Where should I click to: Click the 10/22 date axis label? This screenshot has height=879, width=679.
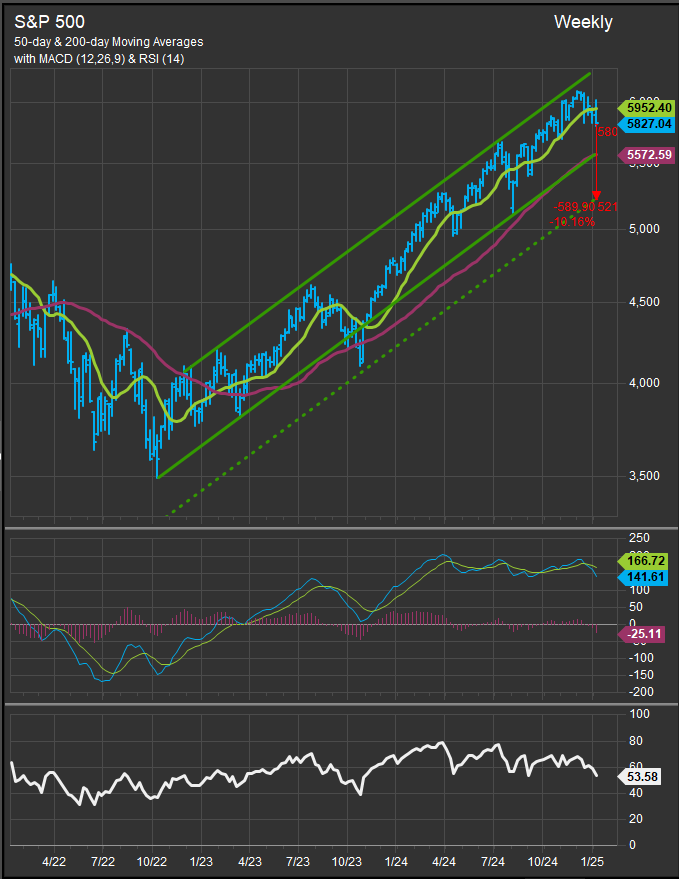153,861
